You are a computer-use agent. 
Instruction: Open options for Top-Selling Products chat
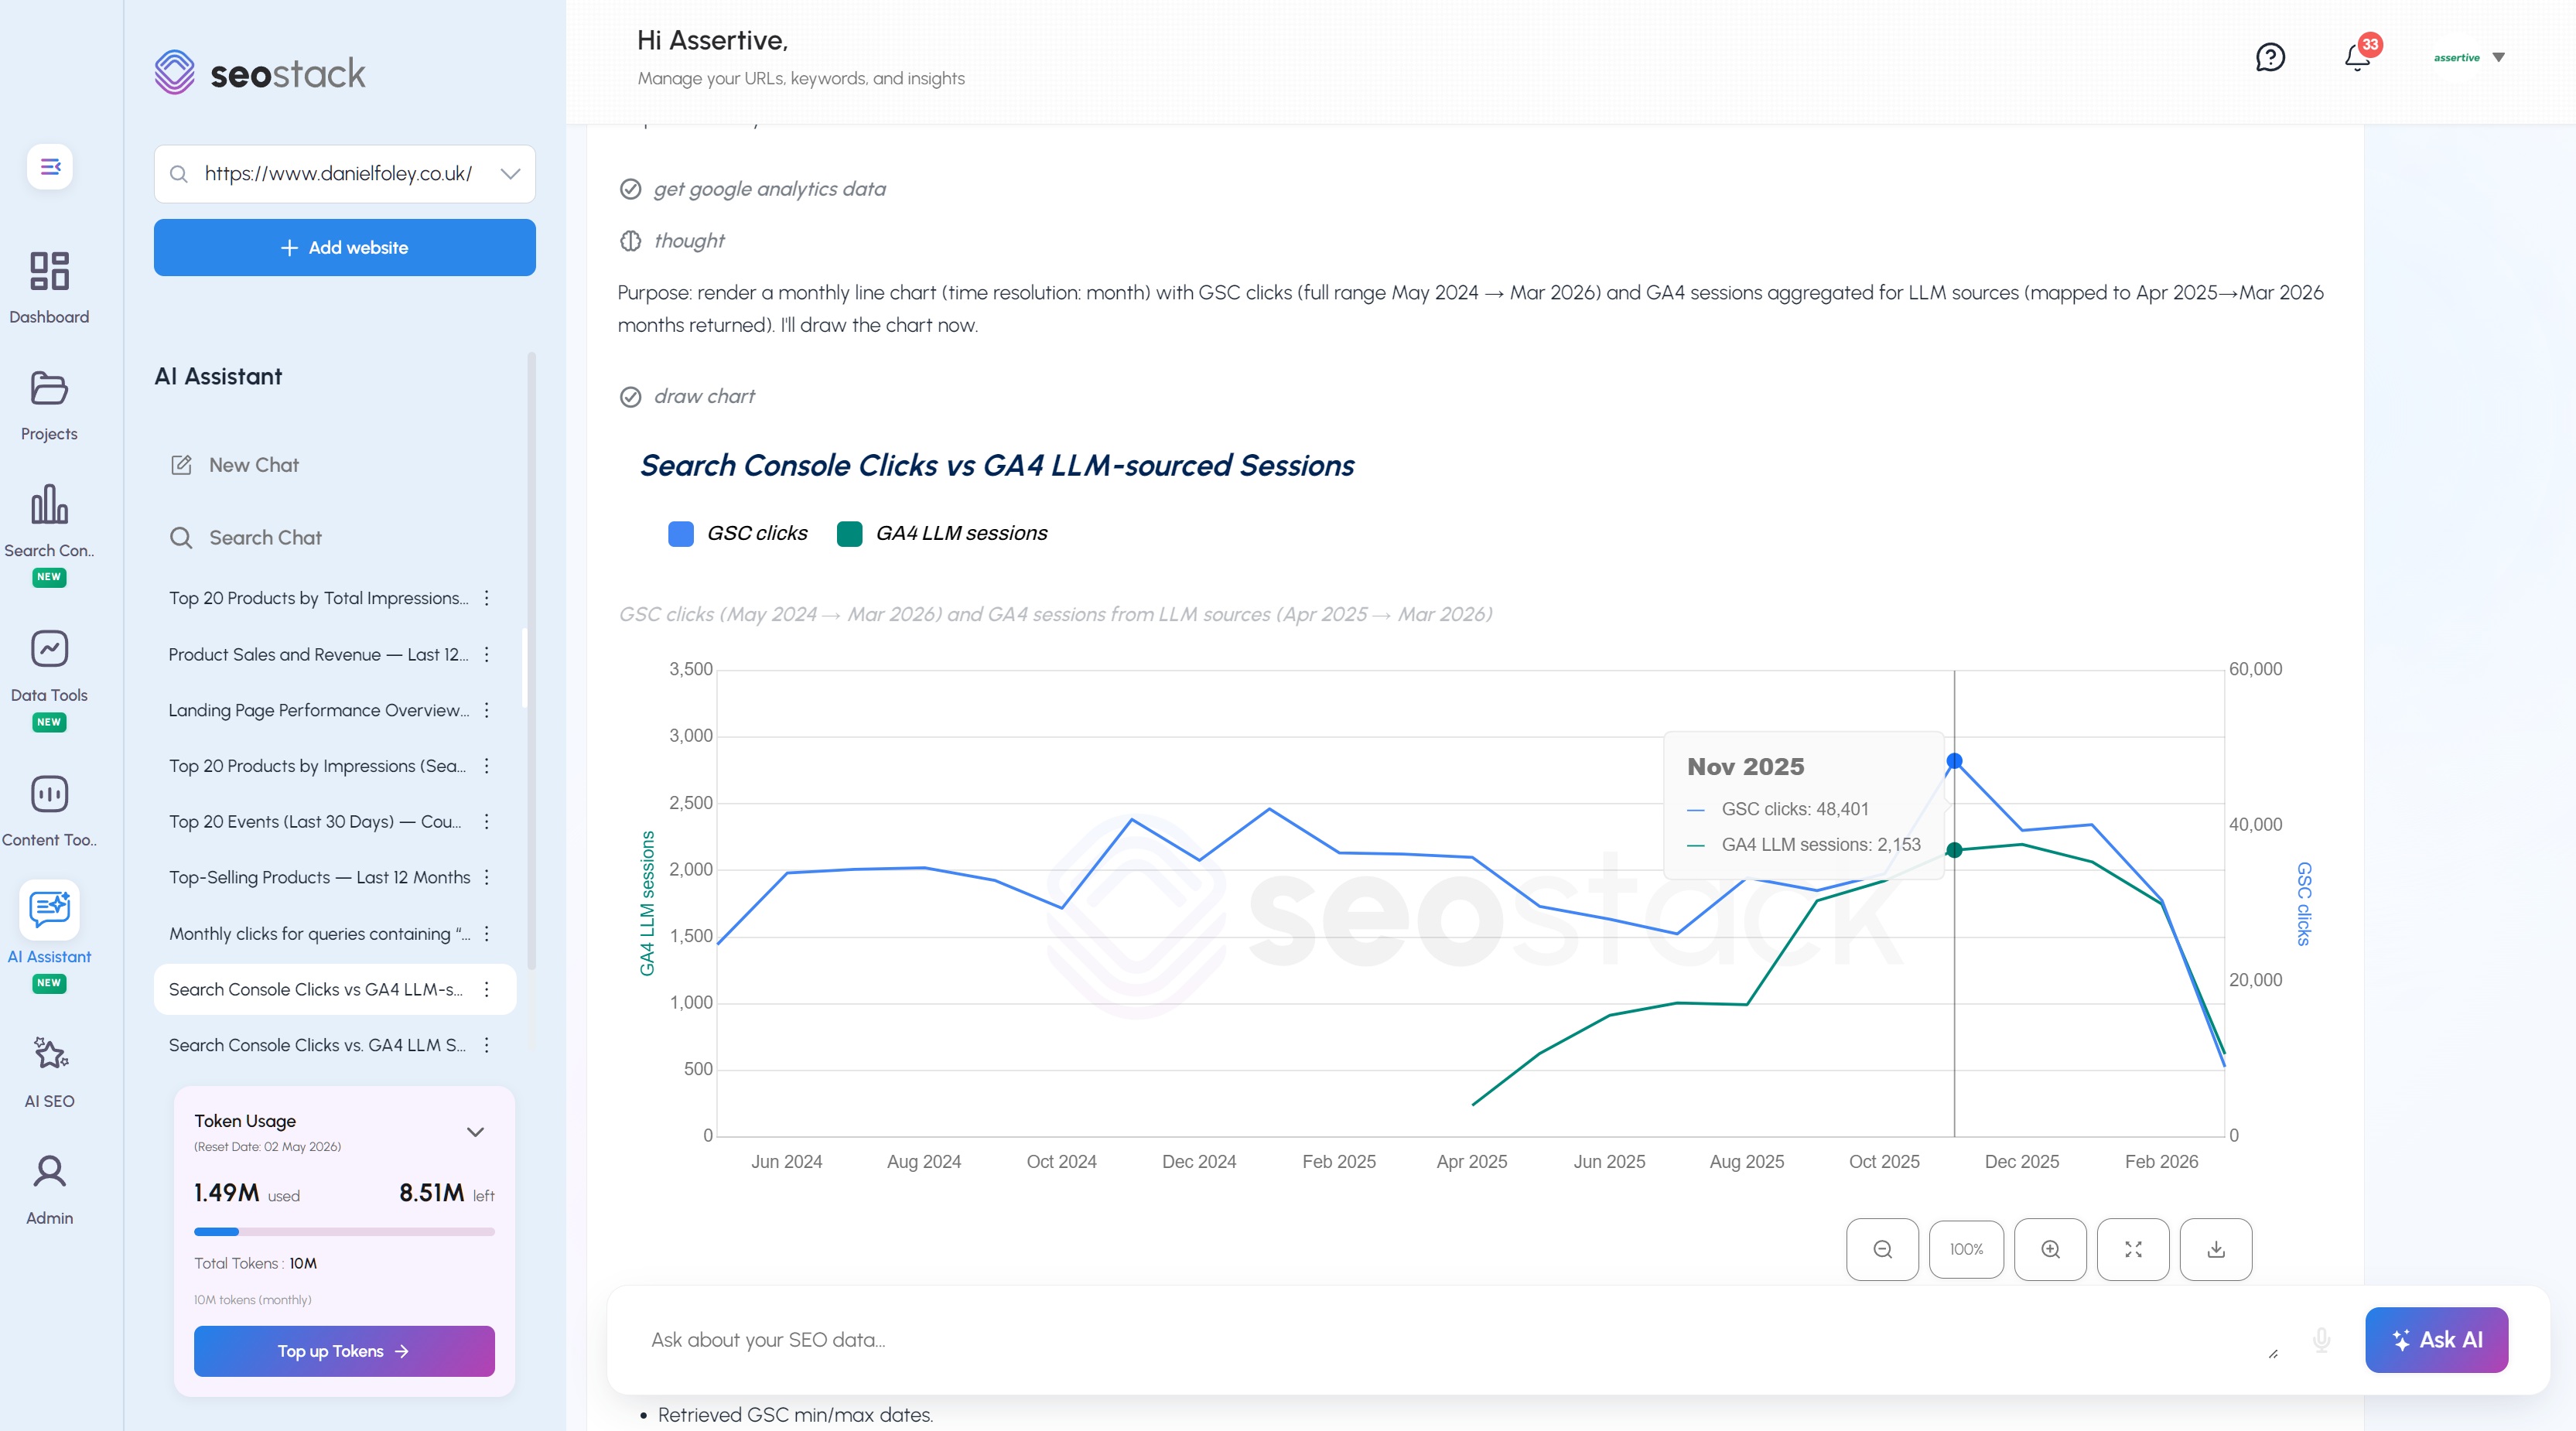point(487,877)
